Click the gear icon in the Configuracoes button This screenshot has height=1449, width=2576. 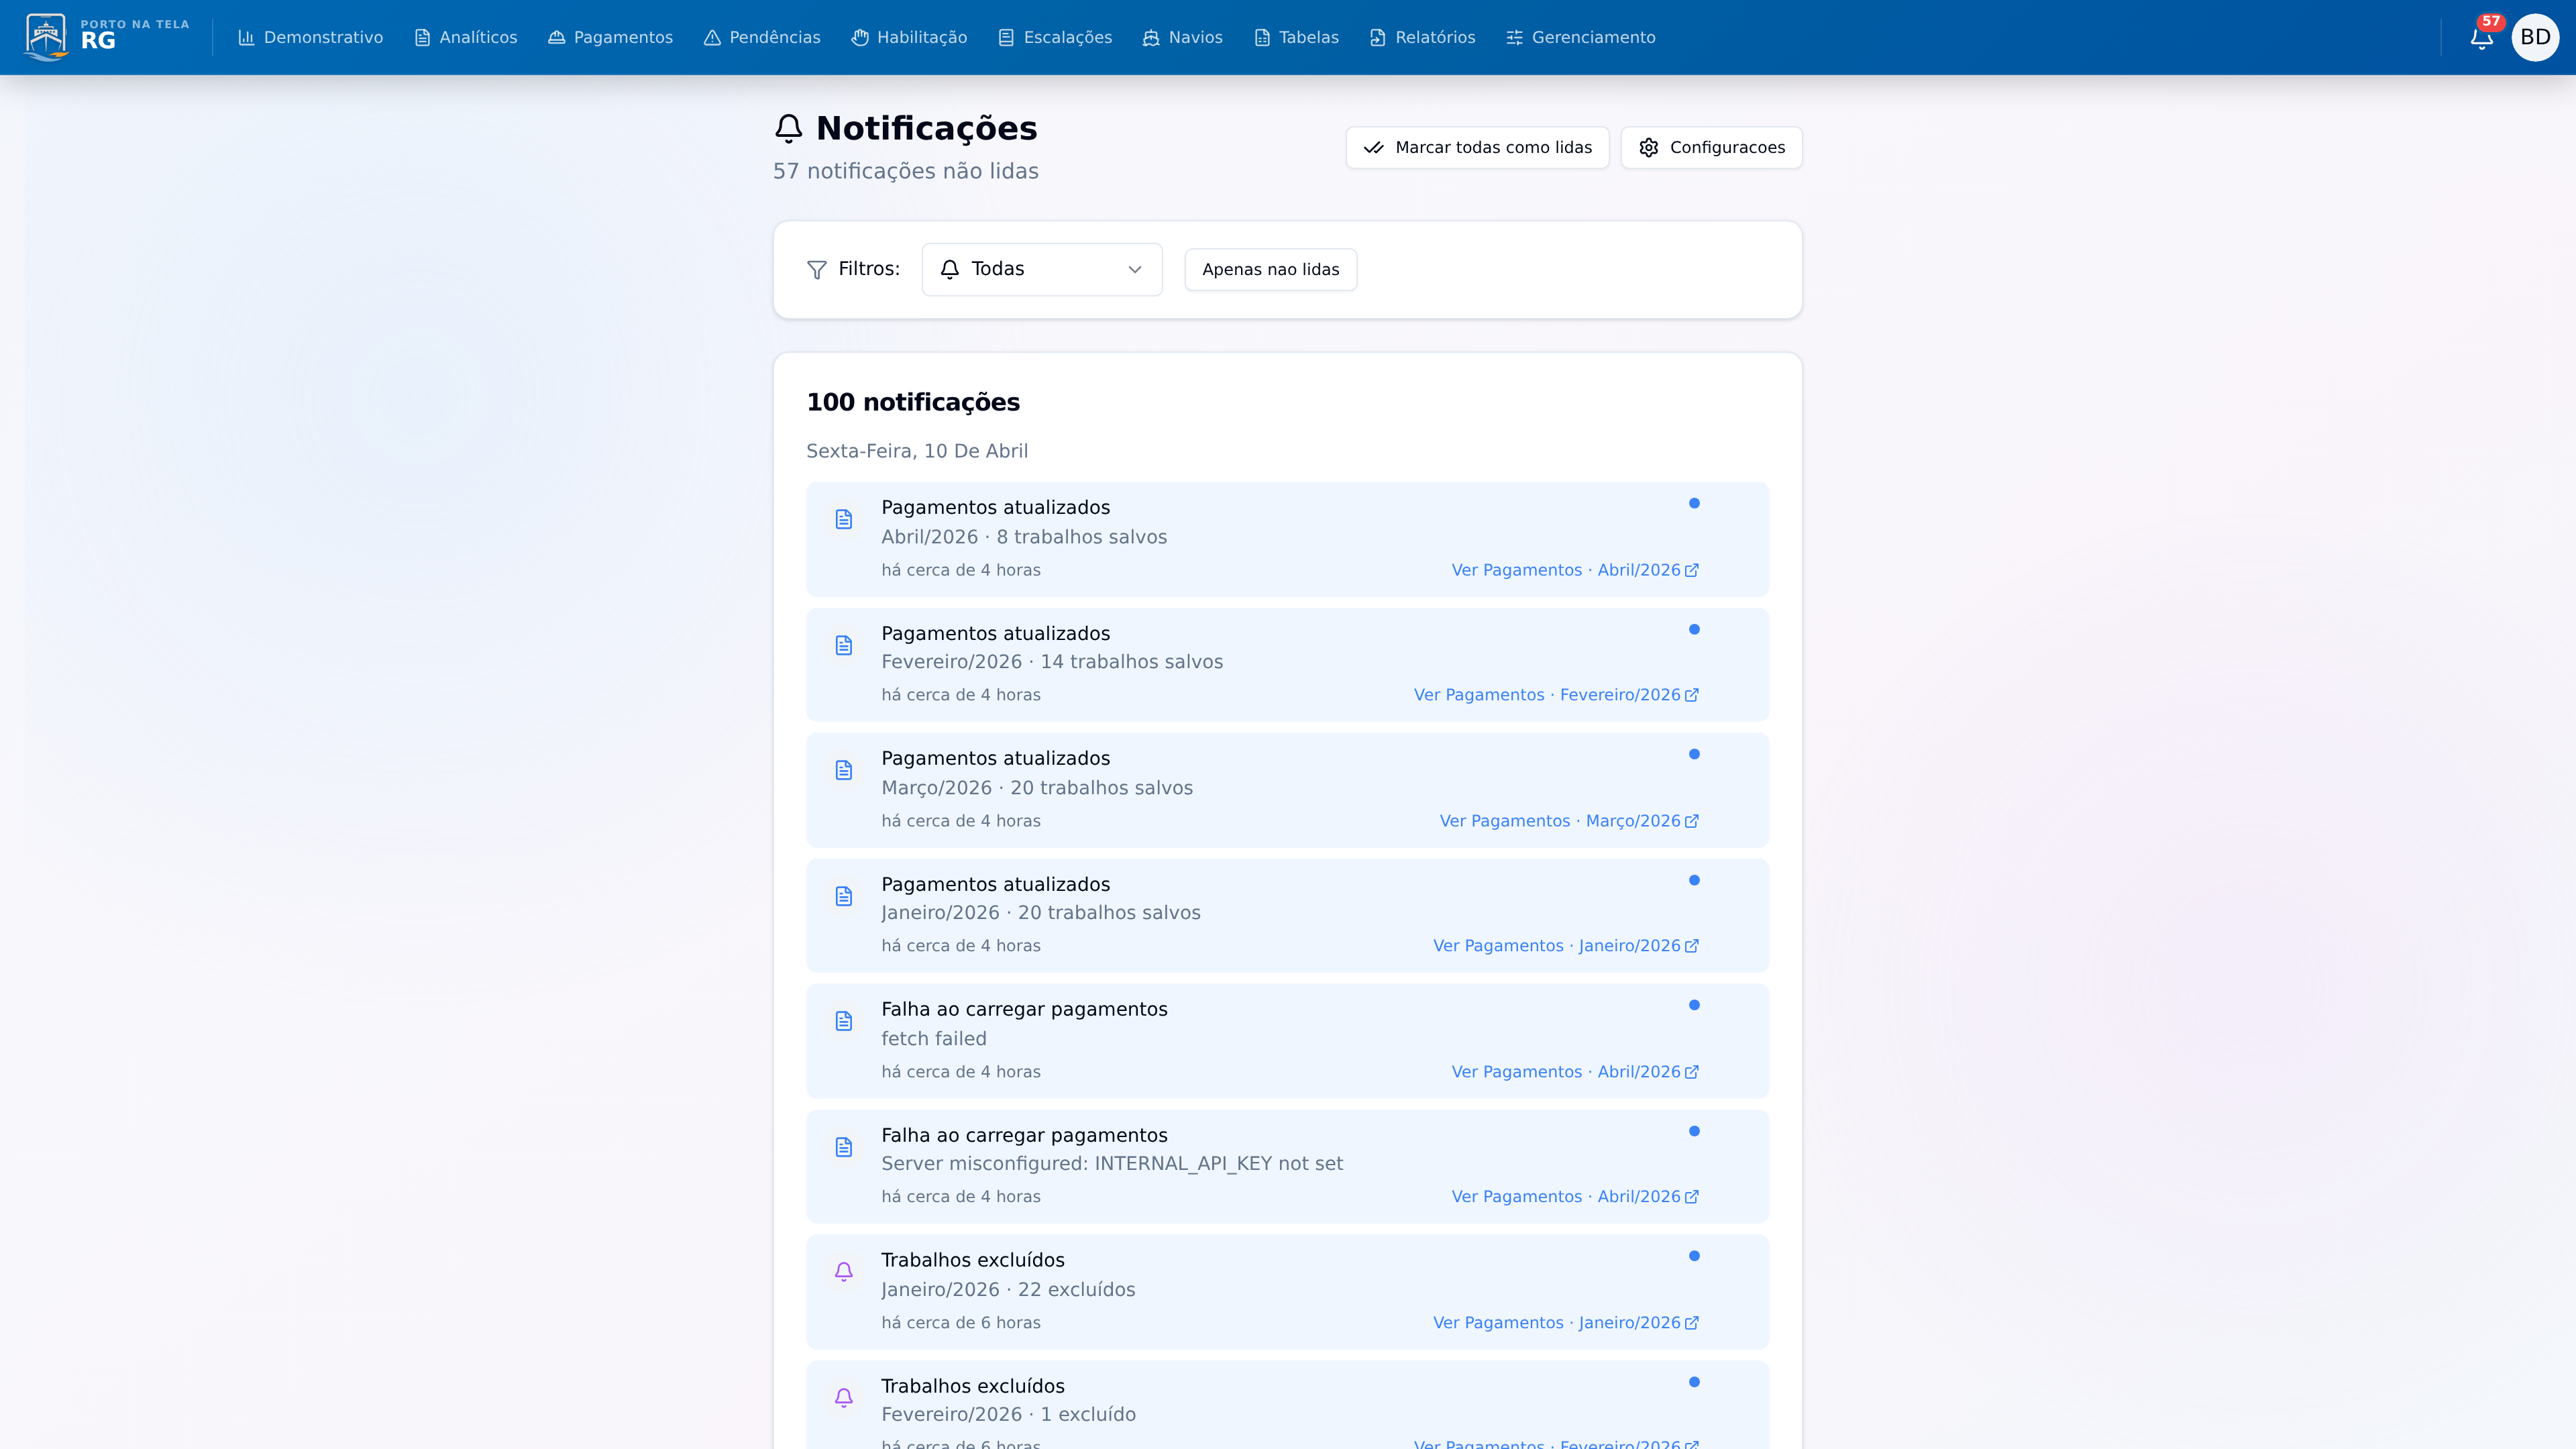pyautogui.click(x=1648, y=148)
